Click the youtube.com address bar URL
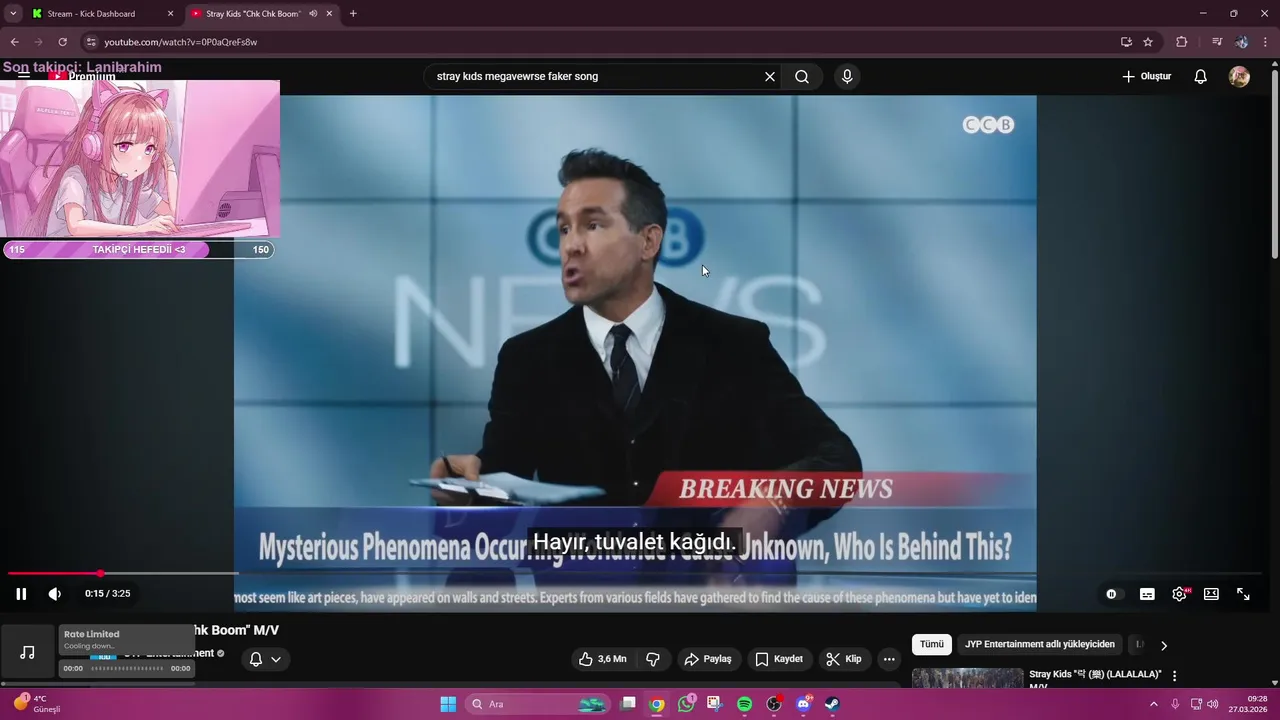This screenshot has width=1280, height=720. [181, 42]
